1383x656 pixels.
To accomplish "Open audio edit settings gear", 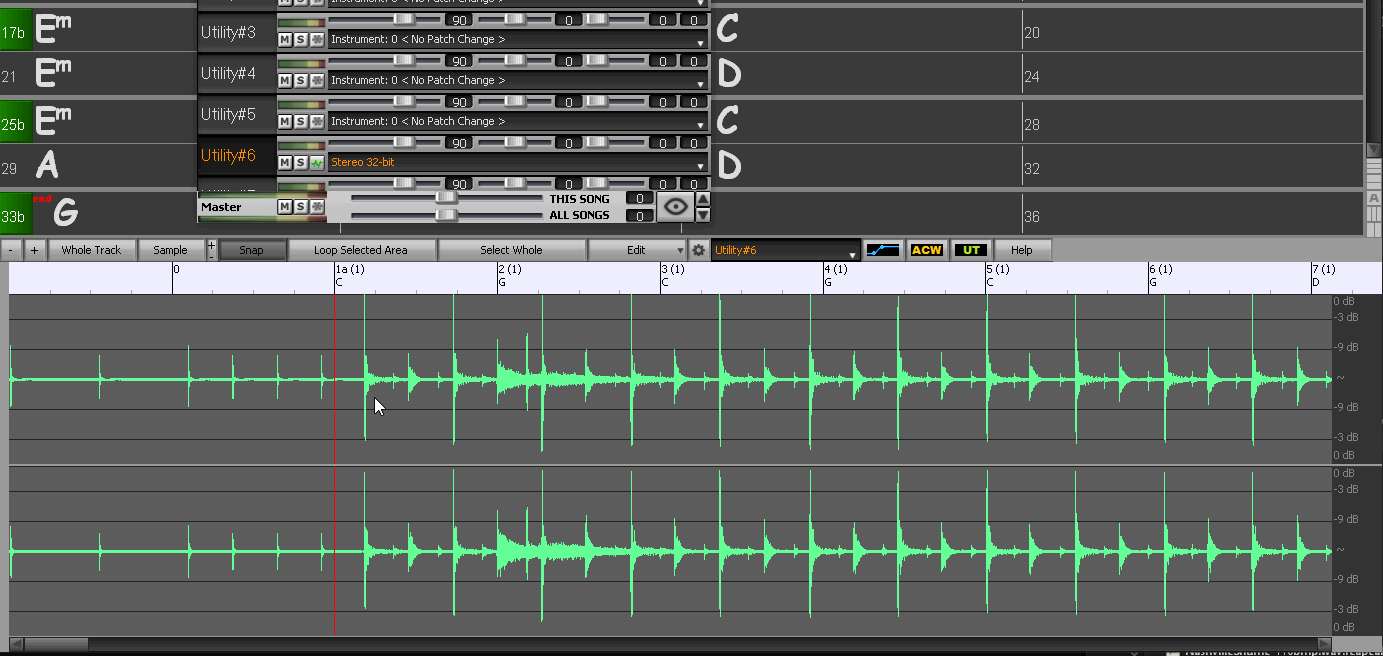I will (x=699, y=250).
